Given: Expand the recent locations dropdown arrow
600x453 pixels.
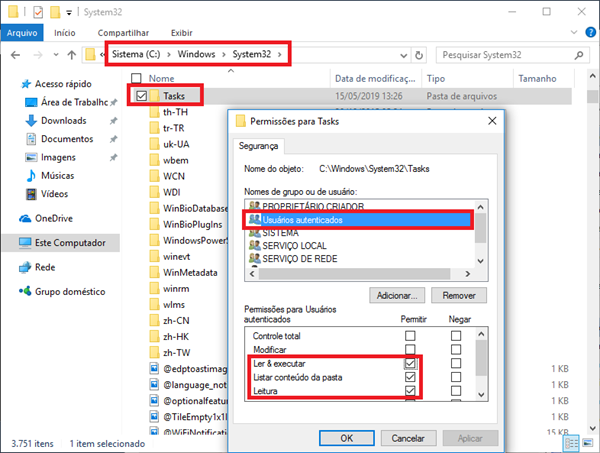Looking at the screenshot, I should pyautogui.click(x=56, y=55).
